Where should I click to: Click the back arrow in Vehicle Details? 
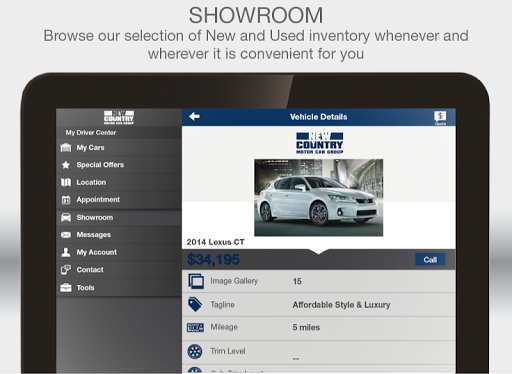pos(194,117)
